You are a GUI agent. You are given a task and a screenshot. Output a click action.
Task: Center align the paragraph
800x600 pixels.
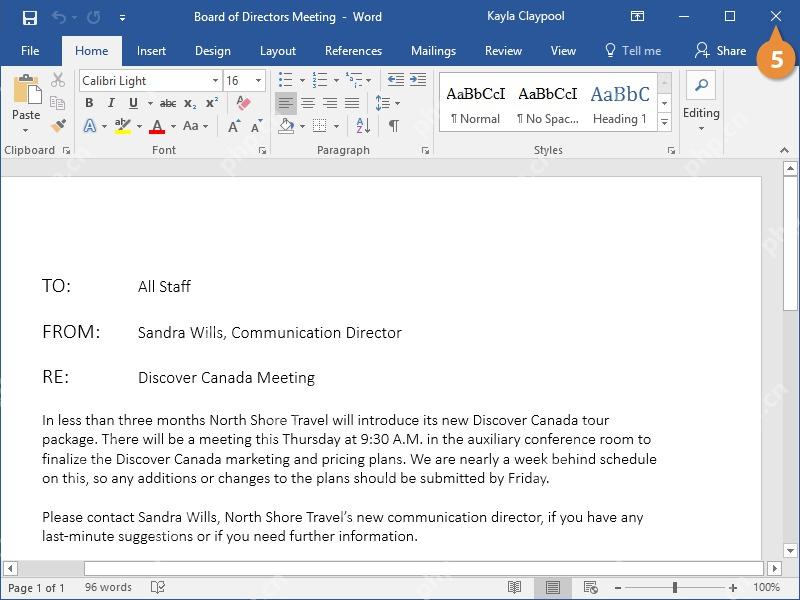pos(308,104)
